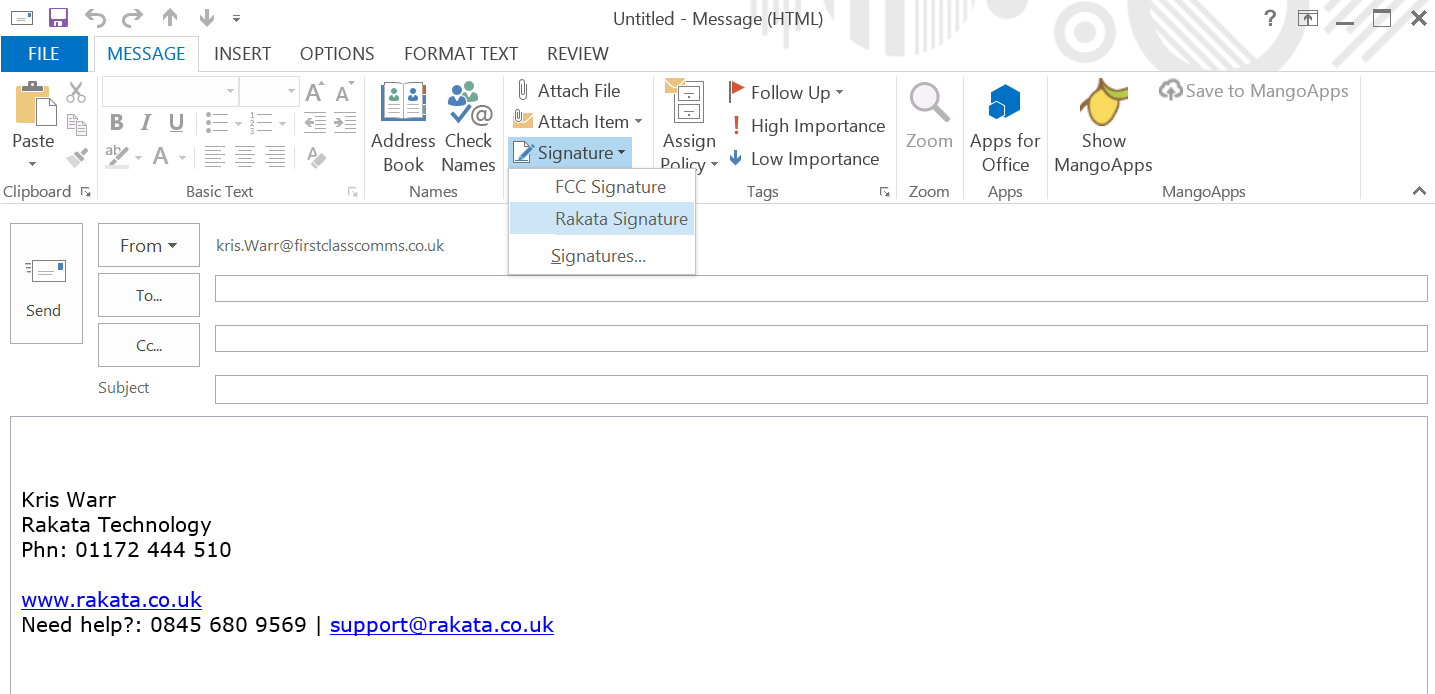Open Clipboard pane dialog launcher
1435x694 pixels.
[86, 192]
